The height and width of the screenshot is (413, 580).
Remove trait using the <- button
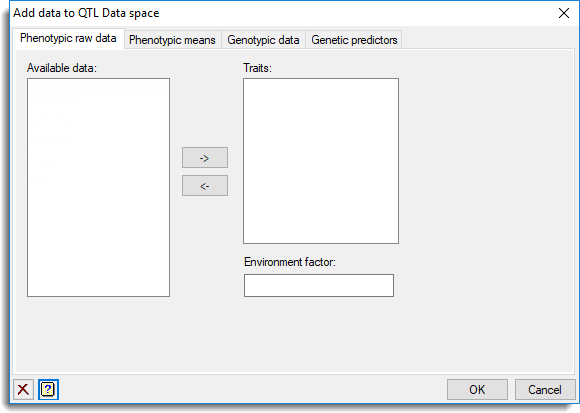[x=205, y=186]
